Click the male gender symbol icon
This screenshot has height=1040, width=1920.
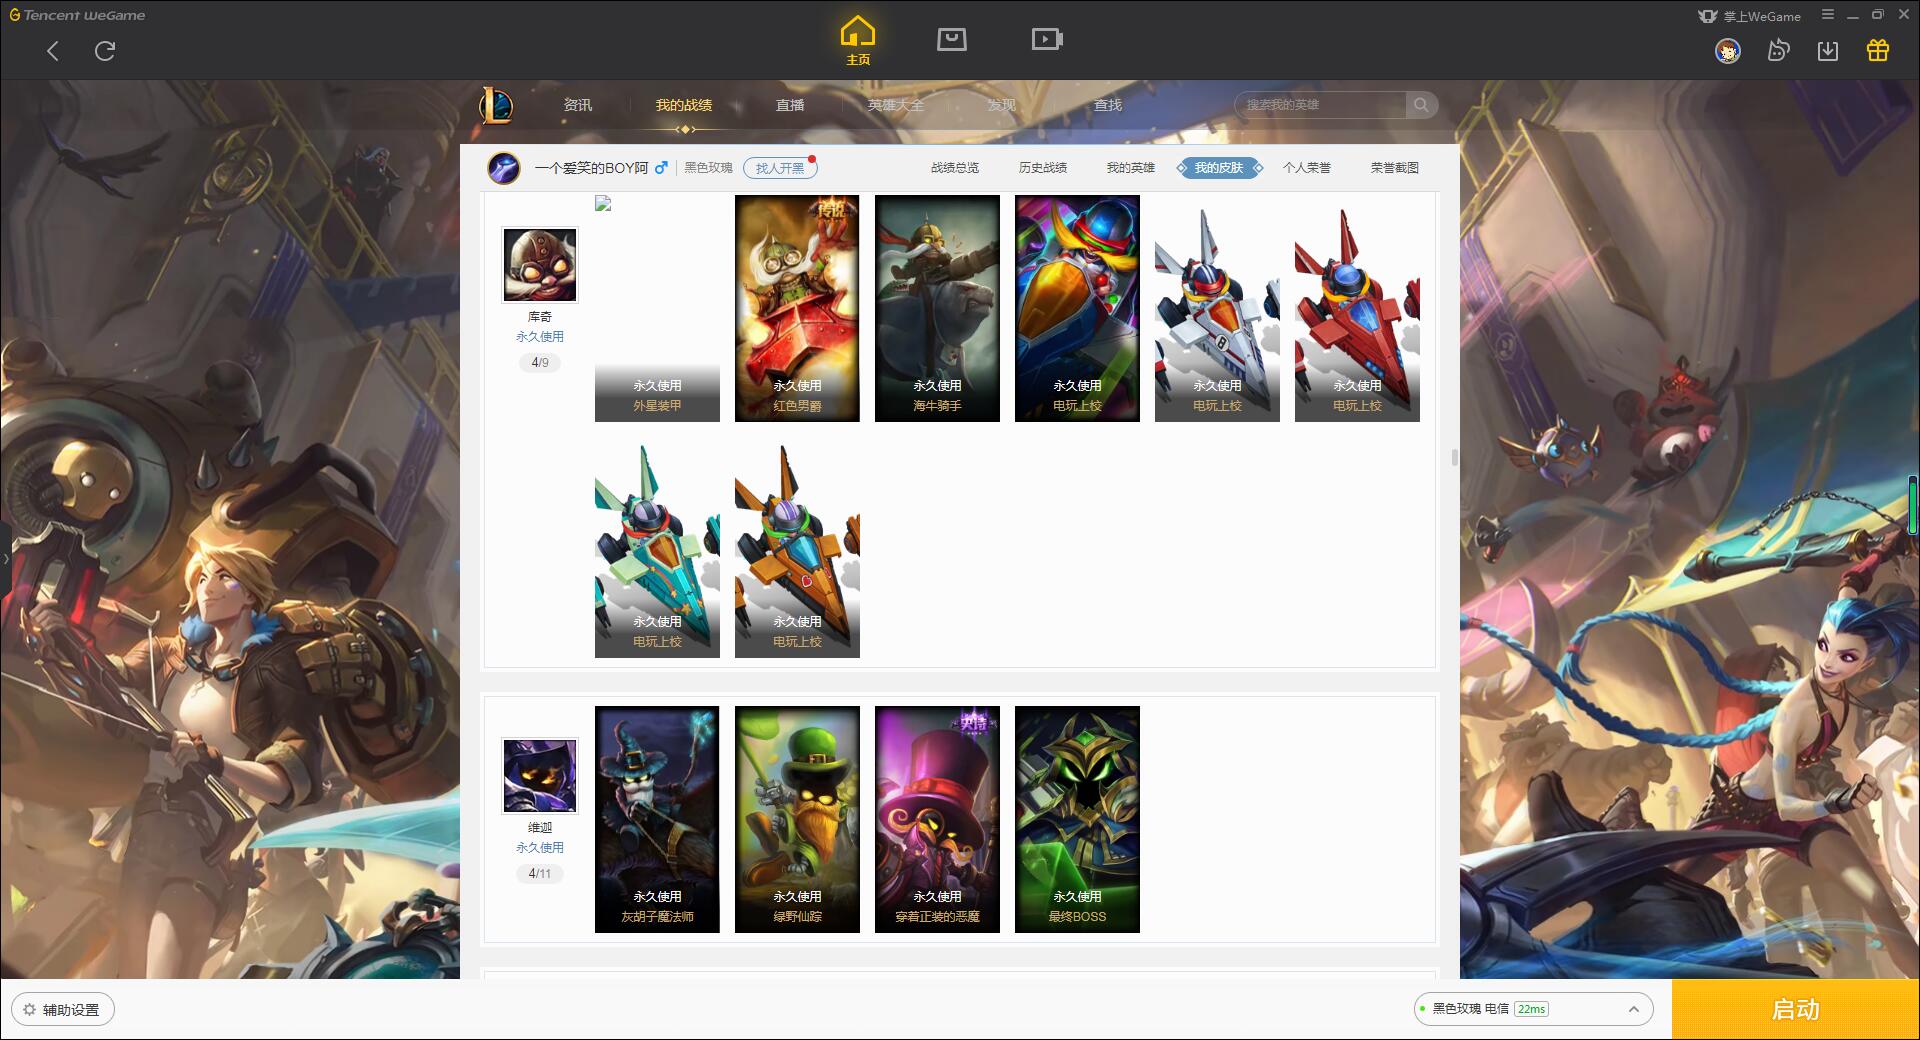click(x=661, y=168)
